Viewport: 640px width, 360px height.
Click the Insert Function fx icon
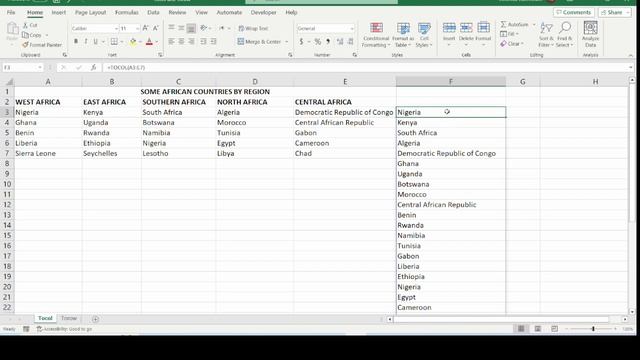click(93, 67)
